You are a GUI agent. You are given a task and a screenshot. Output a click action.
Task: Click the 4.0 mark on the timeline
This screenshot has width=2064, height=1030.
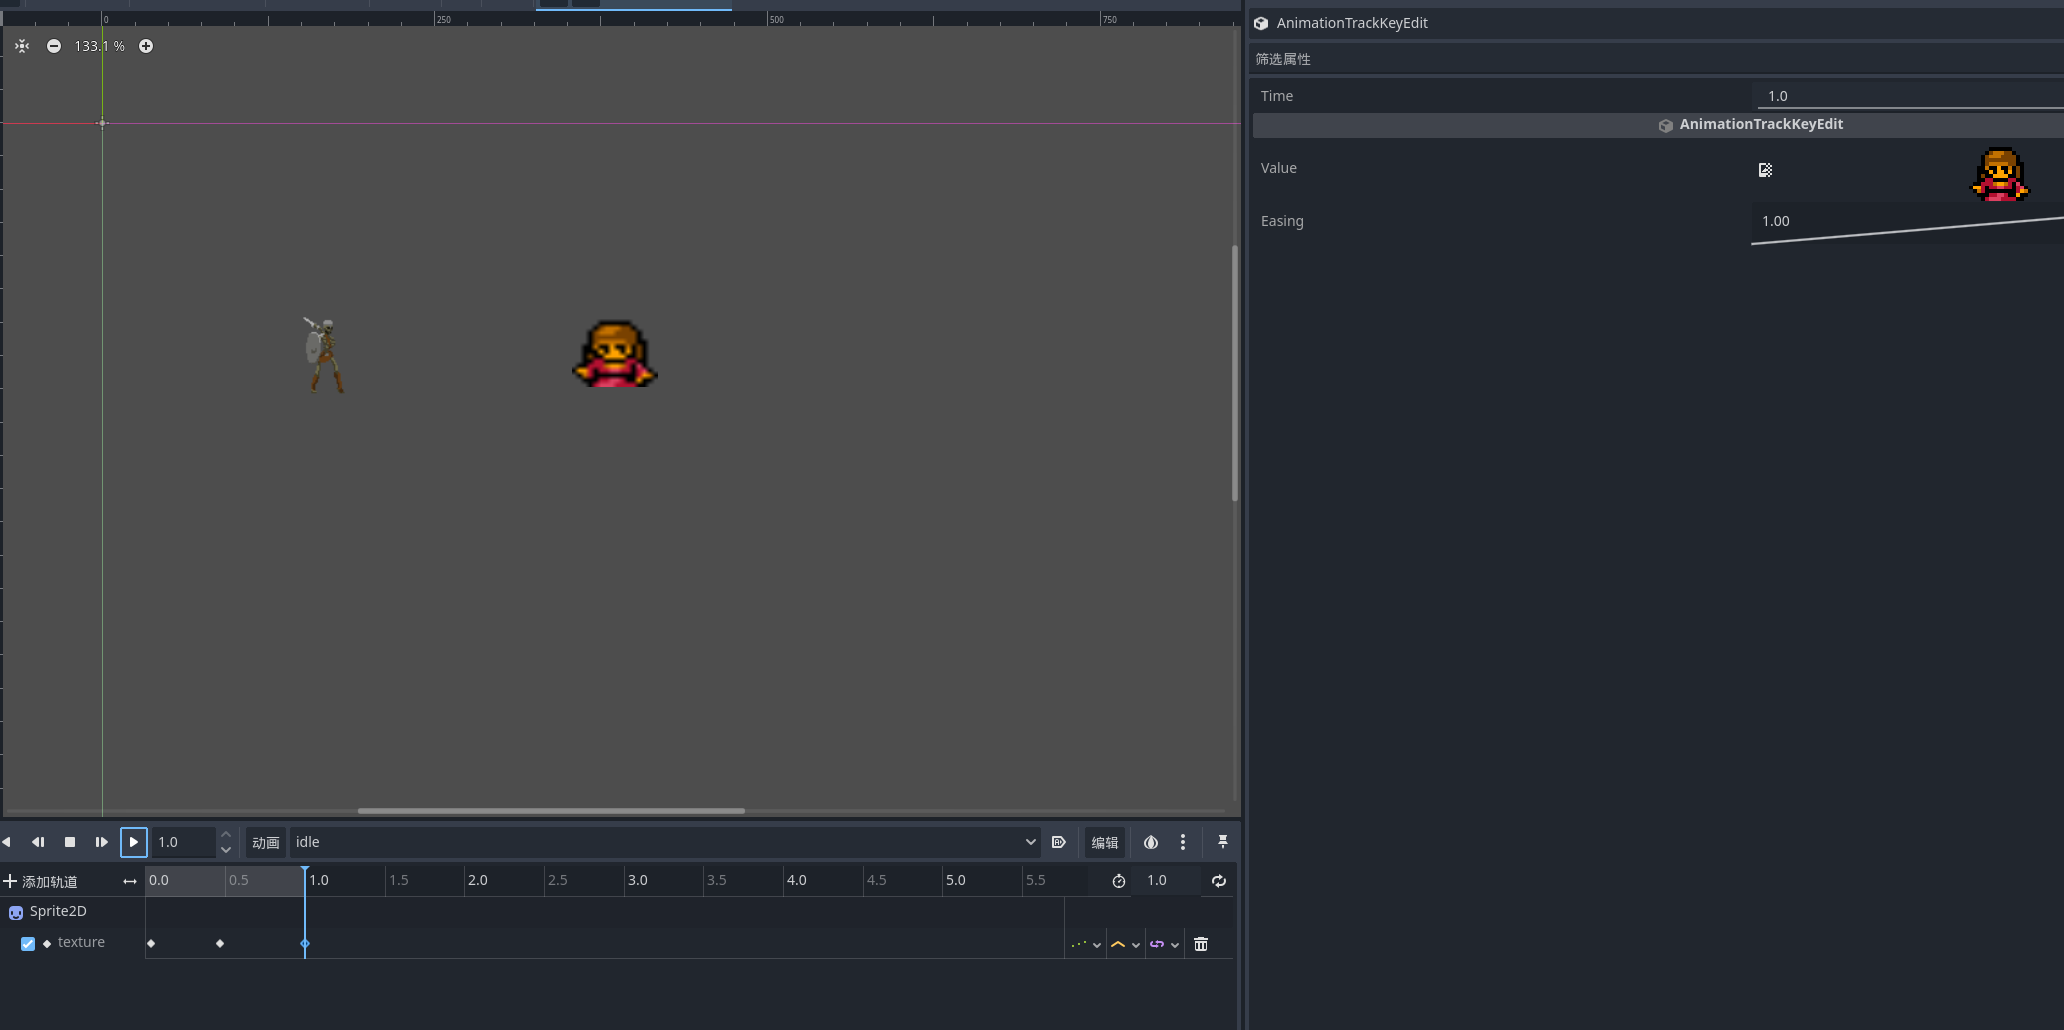pos(797,880)
